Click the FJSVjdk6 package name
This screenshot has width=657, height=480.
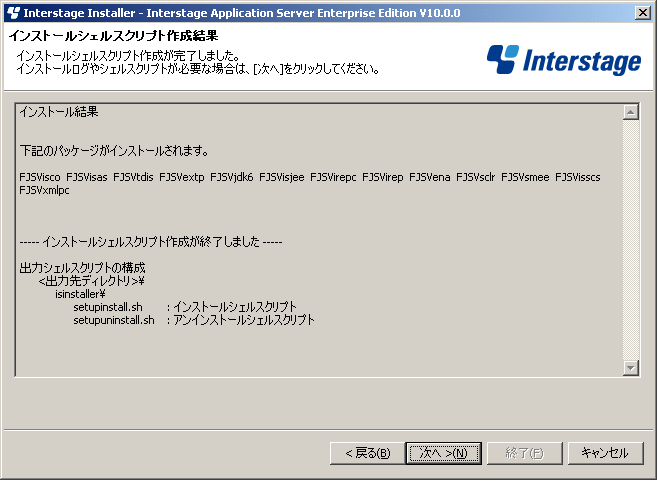coord(232,177)
